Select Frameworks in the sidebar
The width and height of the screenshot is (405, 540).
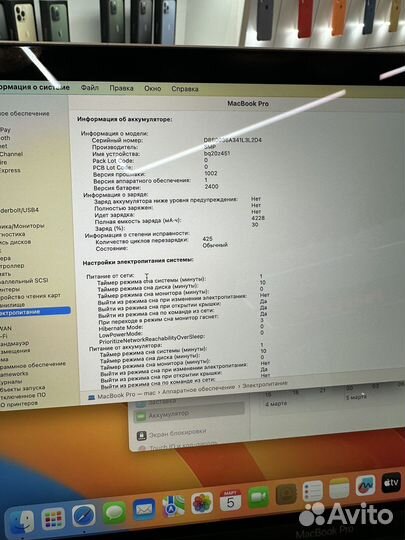pyautogui.click(x=14, y=374)
